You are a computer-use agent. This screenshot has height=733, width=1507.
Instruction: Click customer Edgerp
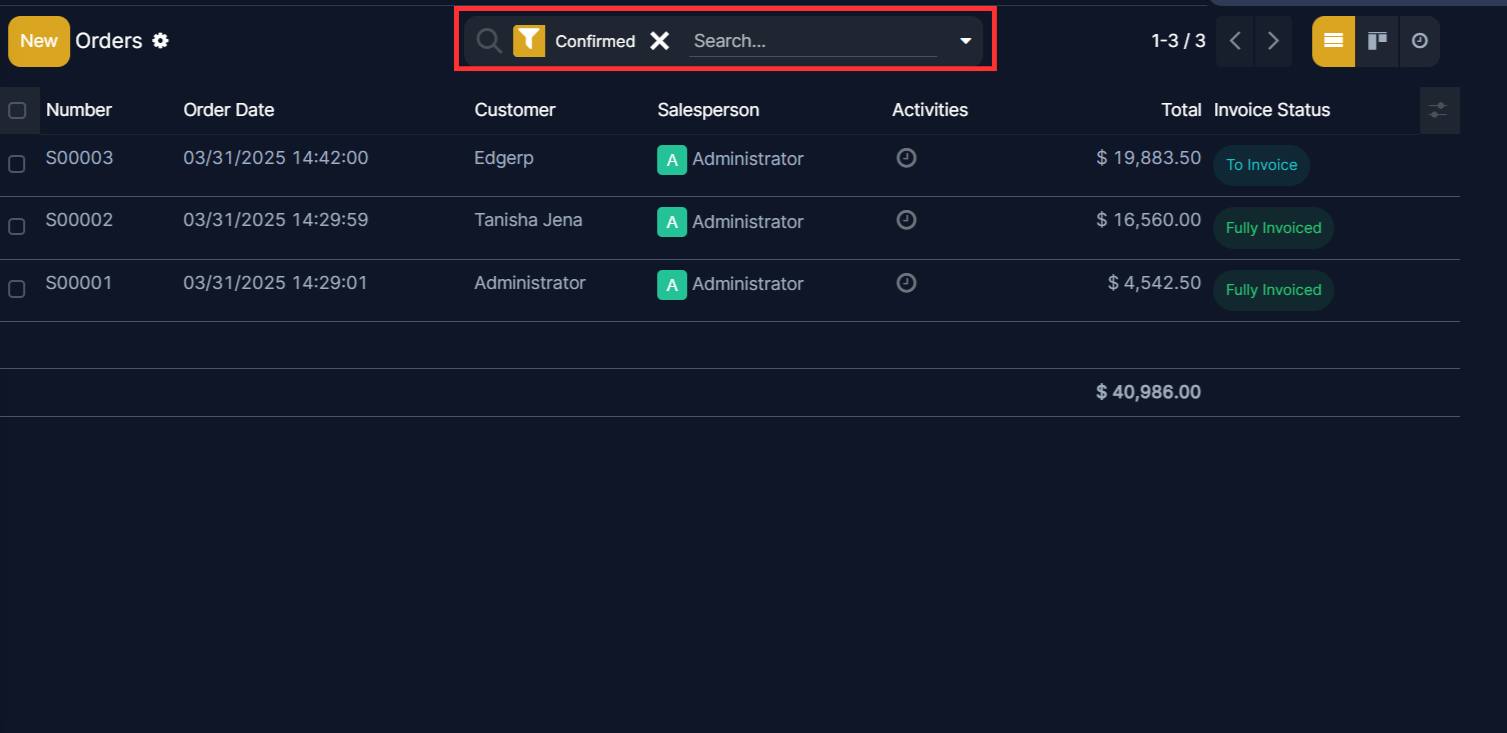coord(504,158)
